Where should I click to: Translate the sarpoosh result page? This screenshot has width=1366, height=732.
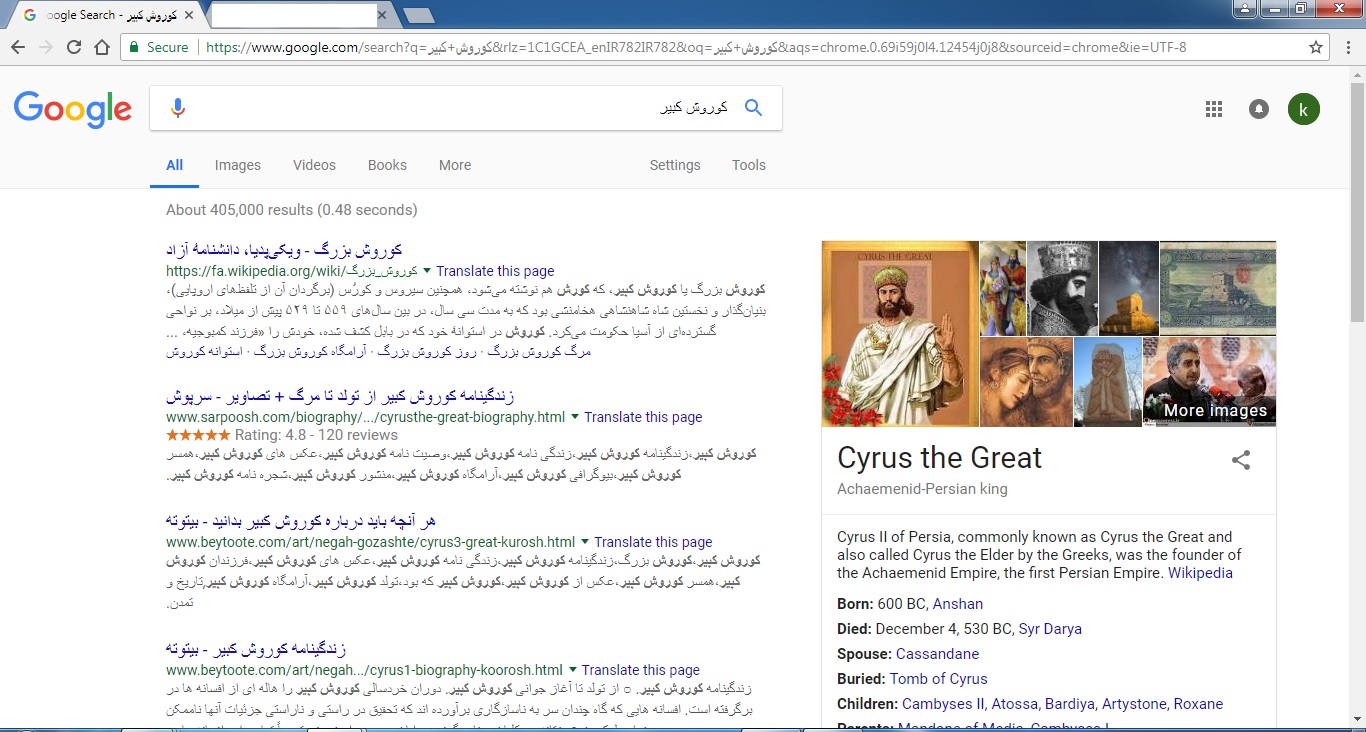pyautogui.click(x=643, y=417)
